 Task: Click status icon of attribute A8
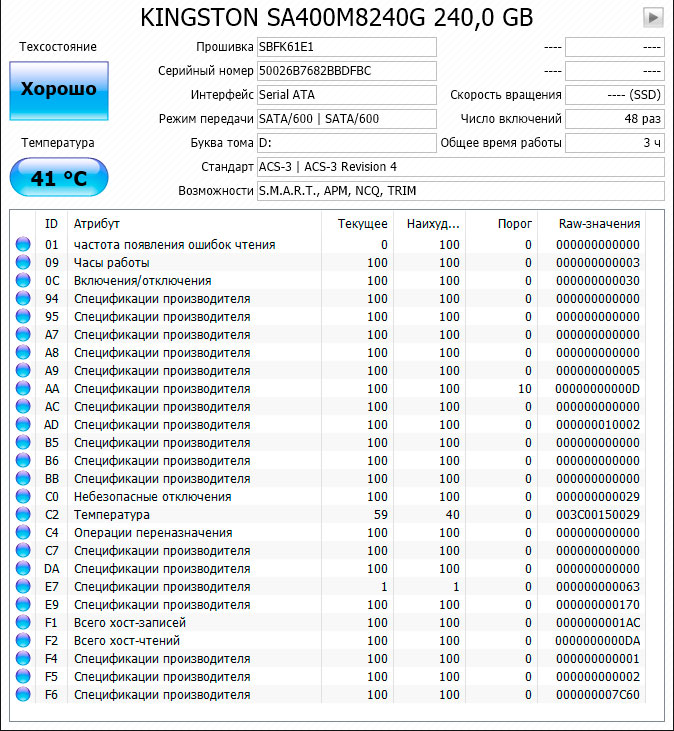click(x=23, y=352)
